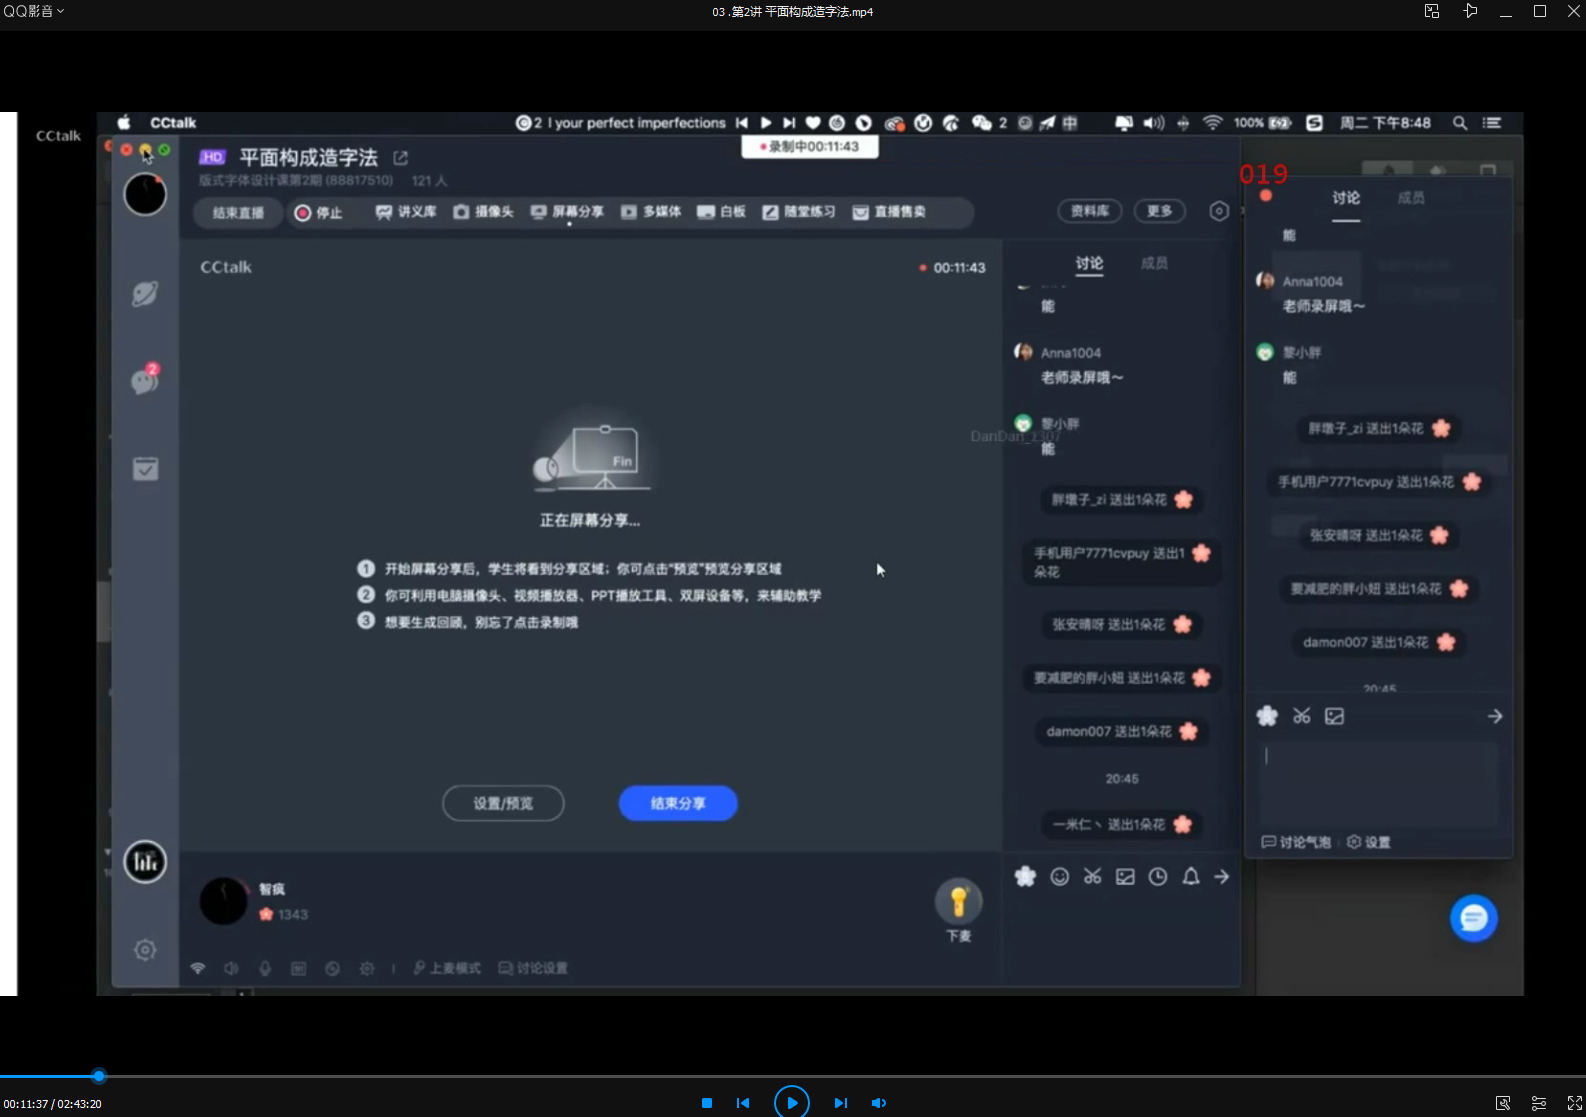The width and height of the screenshot is (1586, 1117).
Task: Switch to 成员 tab in main CCtalk panel
Action: 1154,263
